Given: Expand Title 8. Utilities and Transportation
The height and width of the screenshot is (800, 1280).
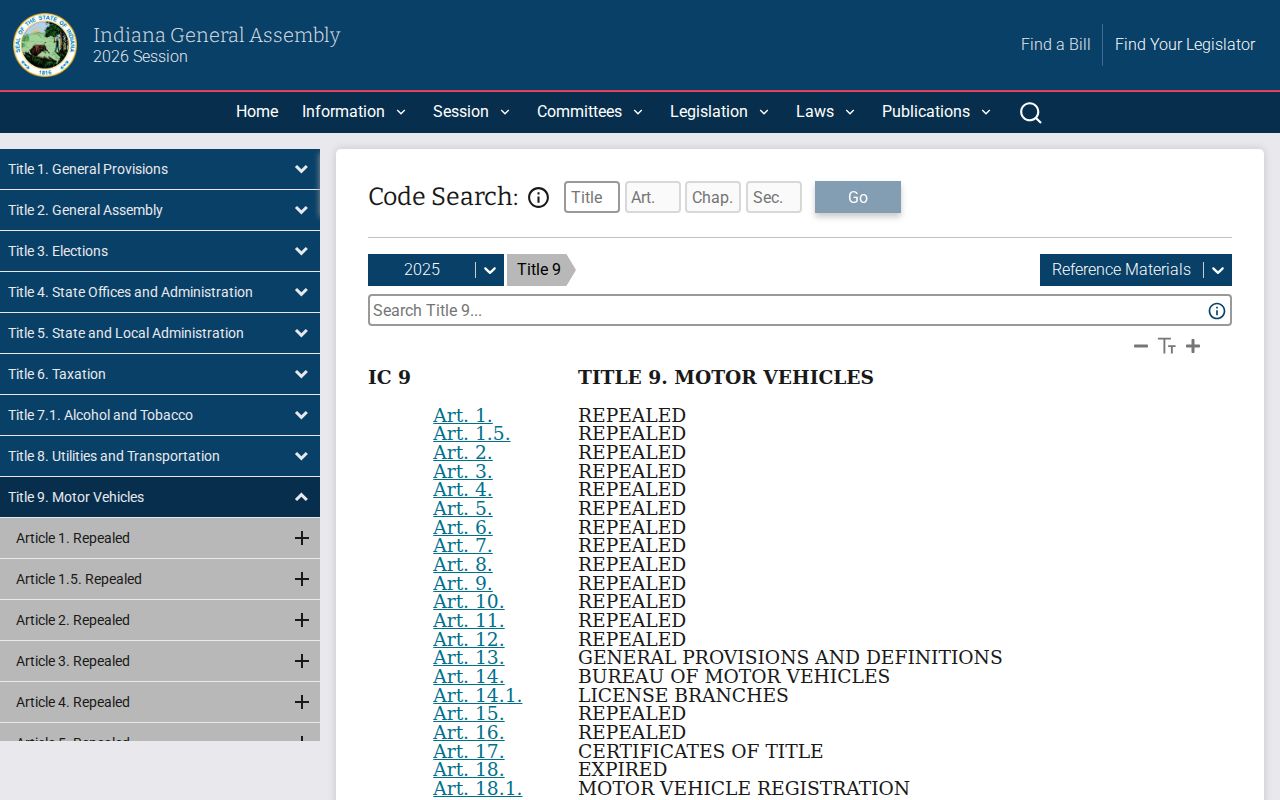Looking at the screenshot, I should [160, 456].
